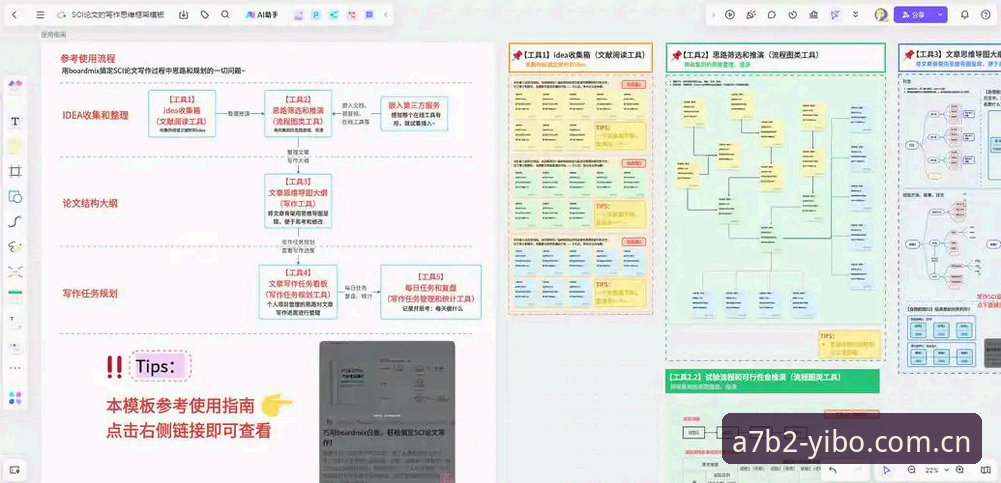1001x483 pixels.
Task: Select the yellow sticky note tool
Action: coord(15,146)
